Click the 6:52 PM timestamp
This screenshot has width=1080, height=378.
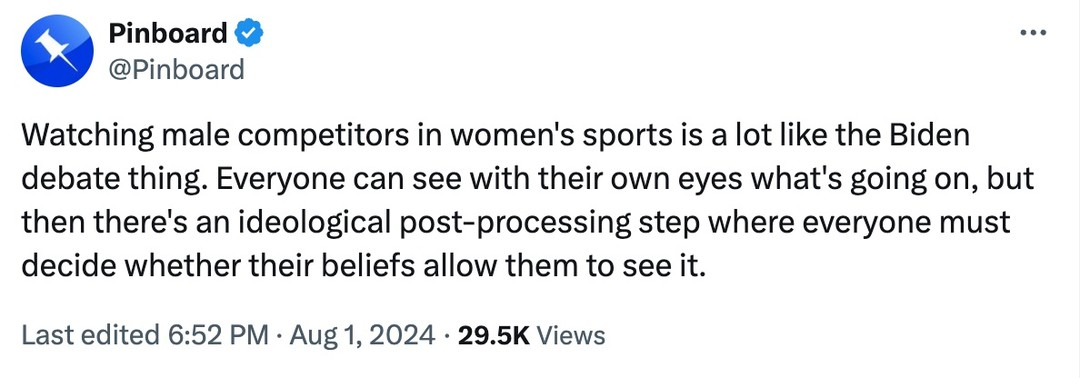[218, 335]
